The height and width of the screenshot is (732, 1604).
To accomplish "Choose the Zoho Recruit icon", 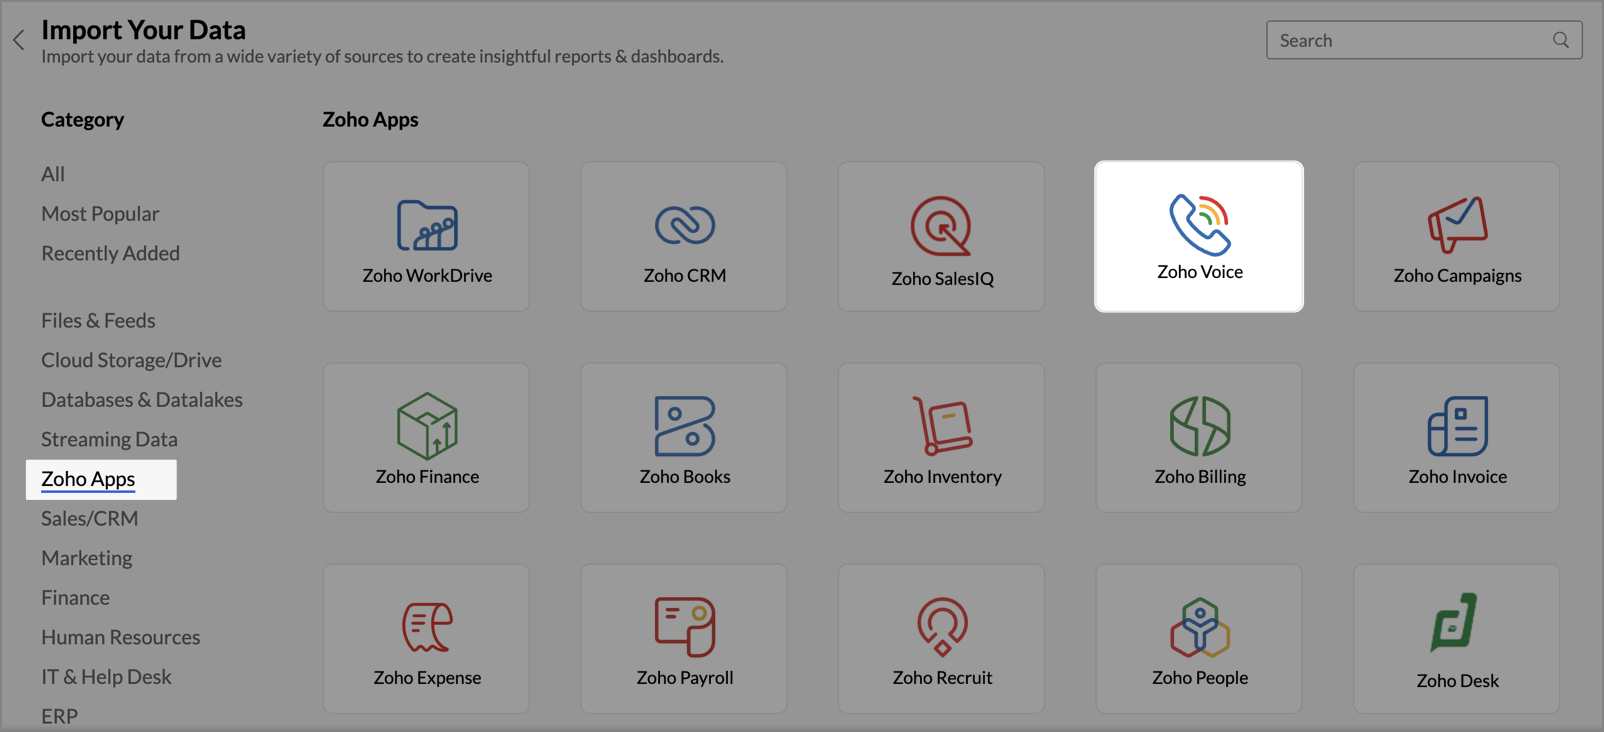I will coord(942,627).
